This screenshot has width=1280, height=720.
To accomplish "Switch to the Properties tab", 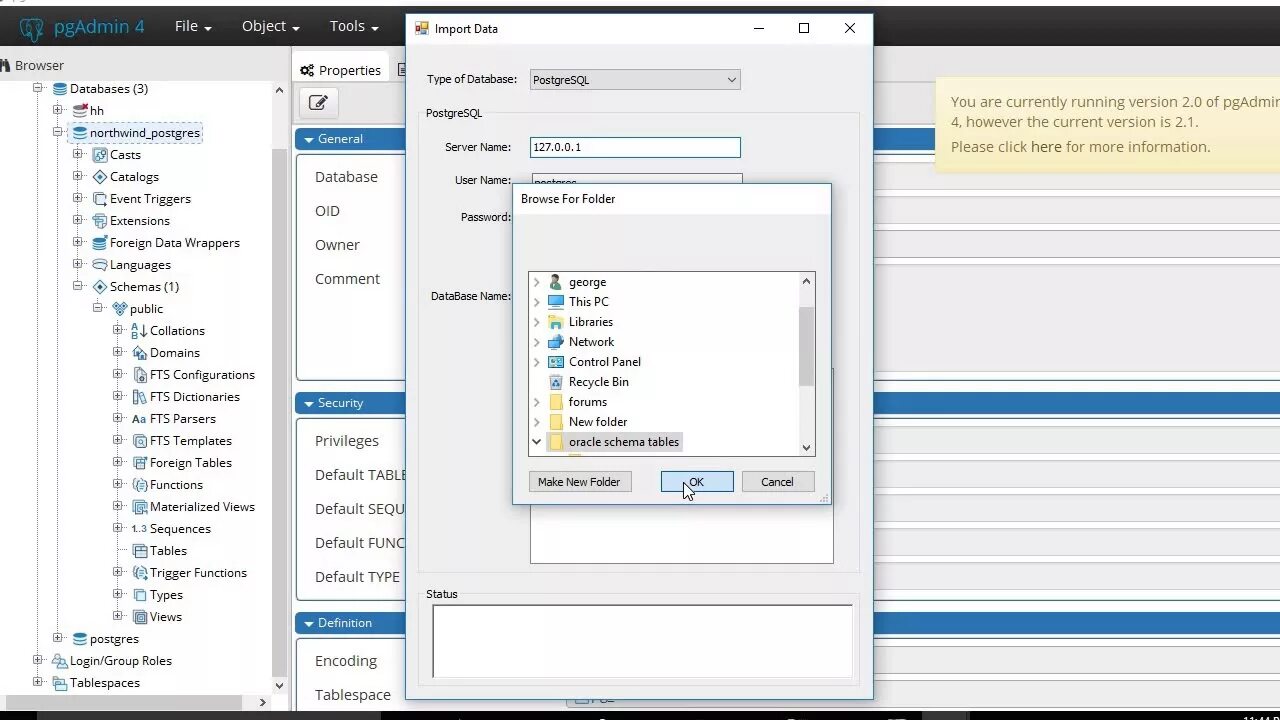I will [x=340, y=70].
